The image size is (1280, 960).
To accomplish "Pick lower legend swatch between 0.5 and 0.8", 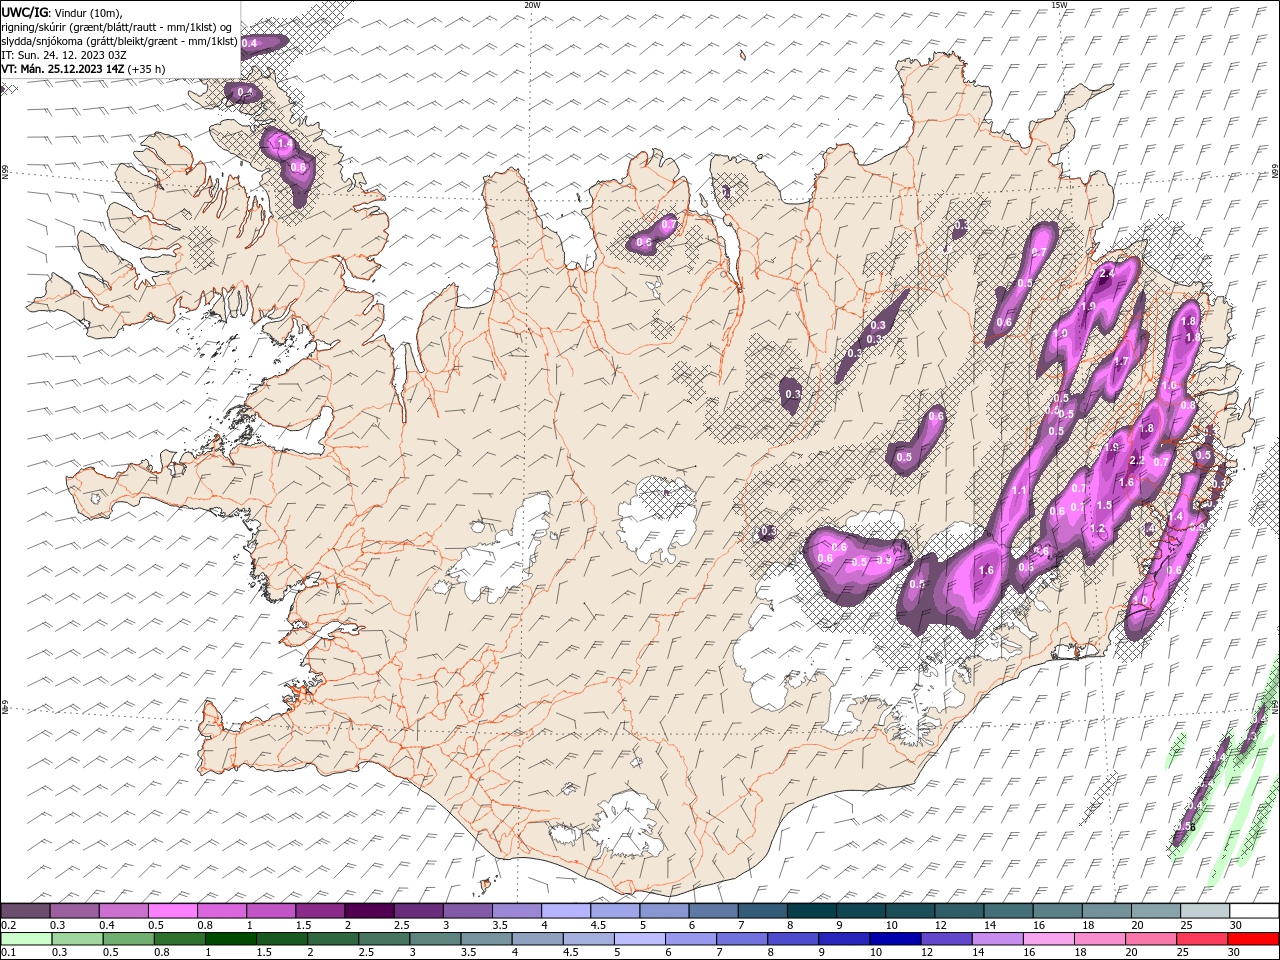I will click(x=128, y=939).
